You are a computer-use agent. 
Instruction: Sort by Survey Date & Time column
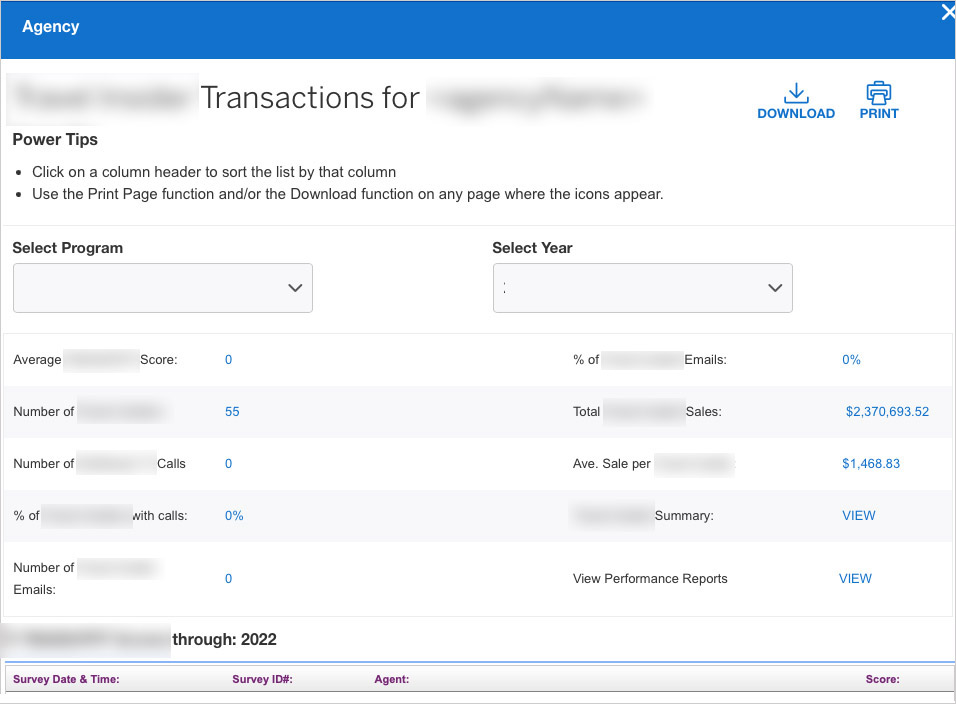click(66, 680)
